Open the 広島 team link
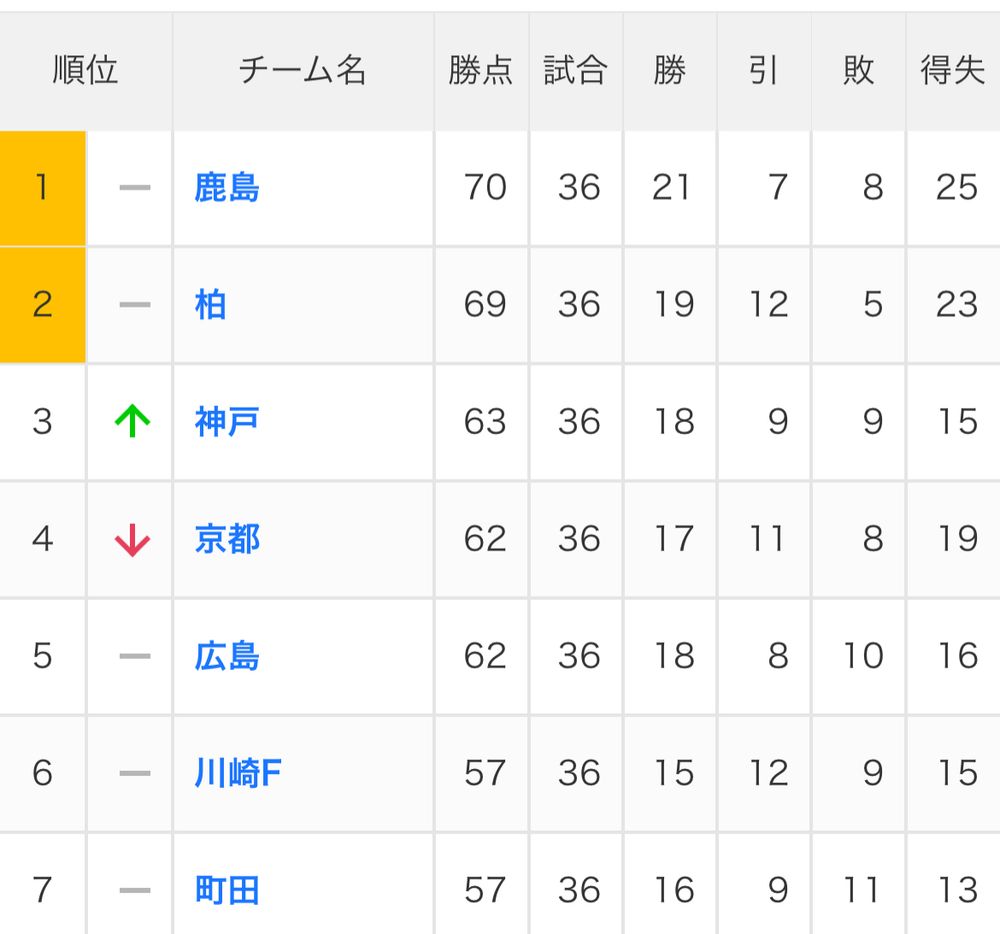The width and height of the screenshot is (1000, 934). (x=227, y=656)
